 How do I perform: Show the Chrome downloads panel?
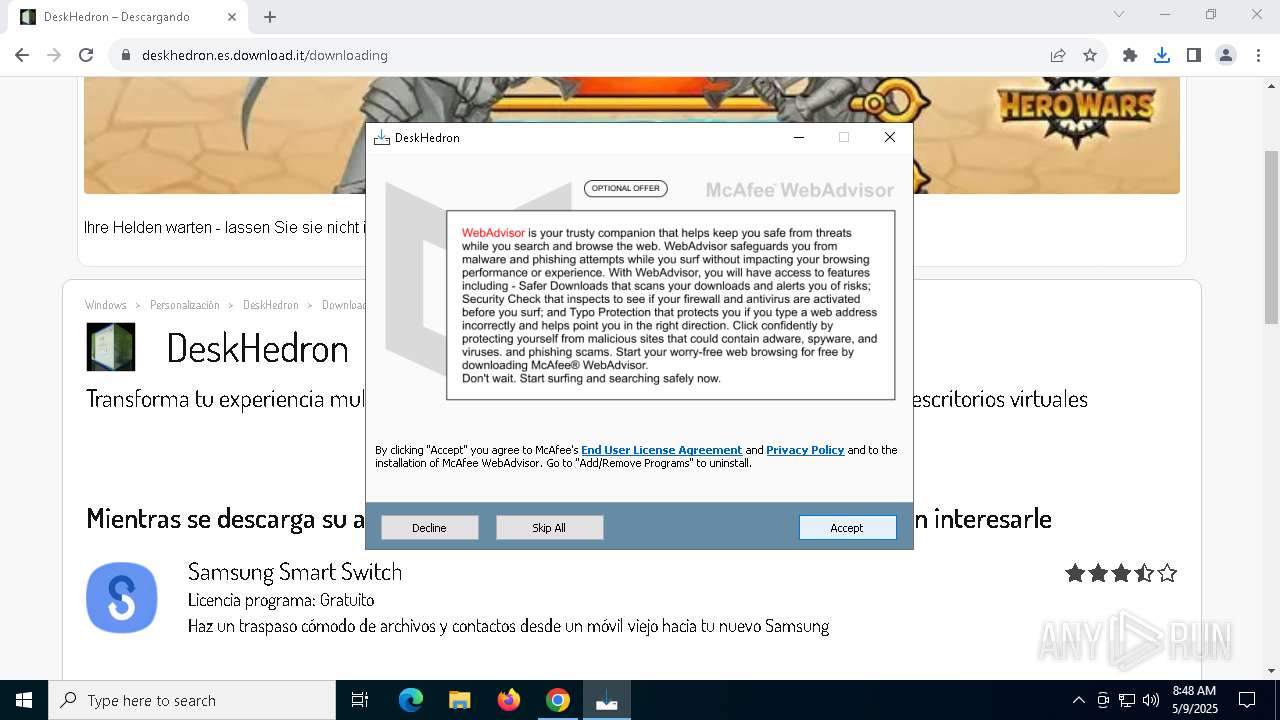1162,55
